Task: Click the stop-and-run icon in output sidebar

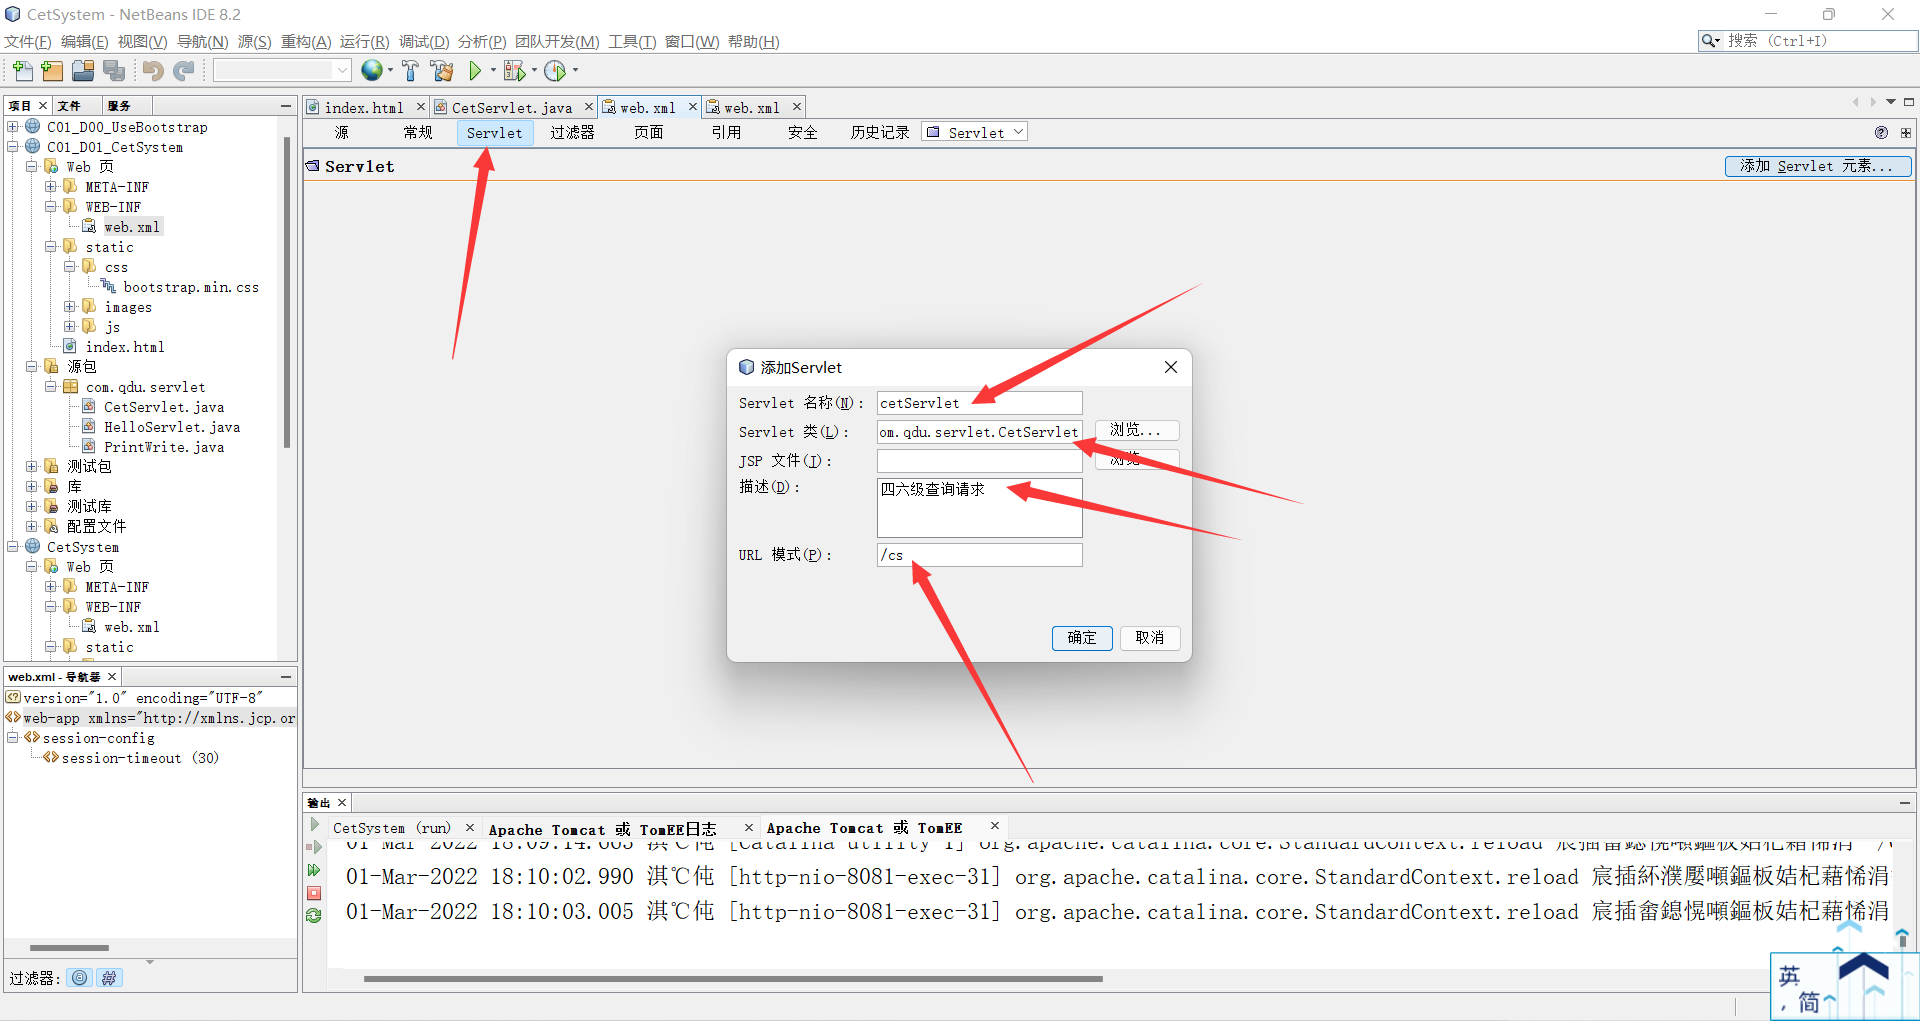Action: click(x=314, y=848)
